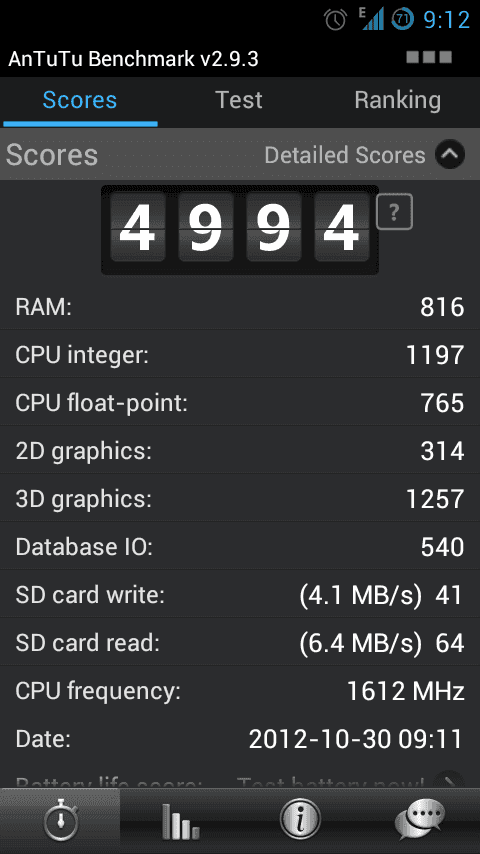Screen dimensions: 480x854
Task: Tap the stopwatch icon in bottom bar
Action: coord(60,820)
